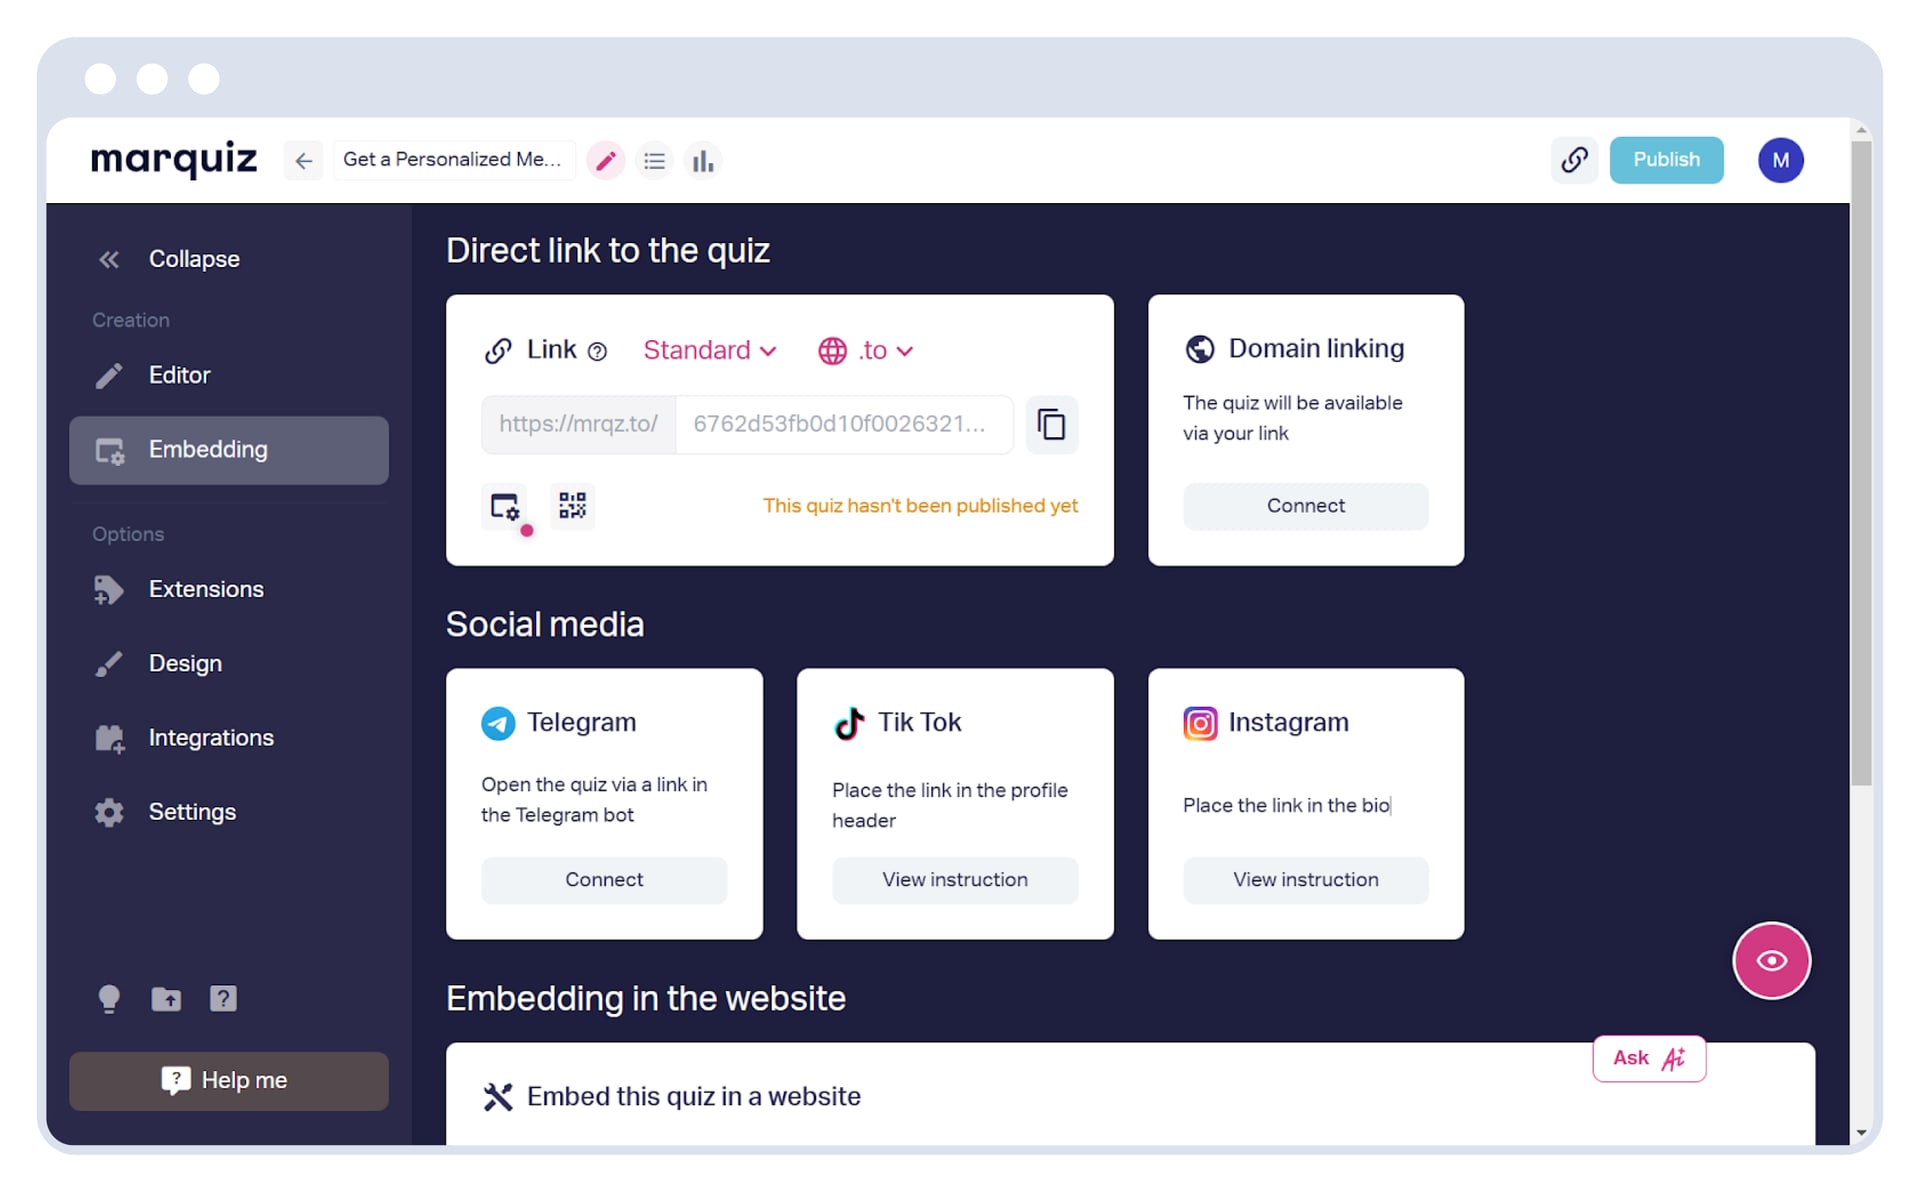Click the 'This quiz hasn't been published yet' notice
1920x1181 pixels.
click(920, 506)
